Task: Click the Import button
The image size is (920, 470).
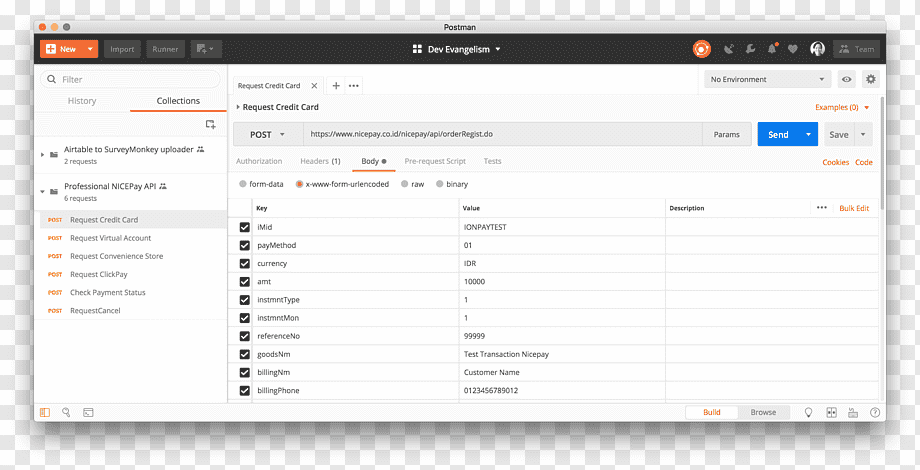Action: [x=122, y=49]
